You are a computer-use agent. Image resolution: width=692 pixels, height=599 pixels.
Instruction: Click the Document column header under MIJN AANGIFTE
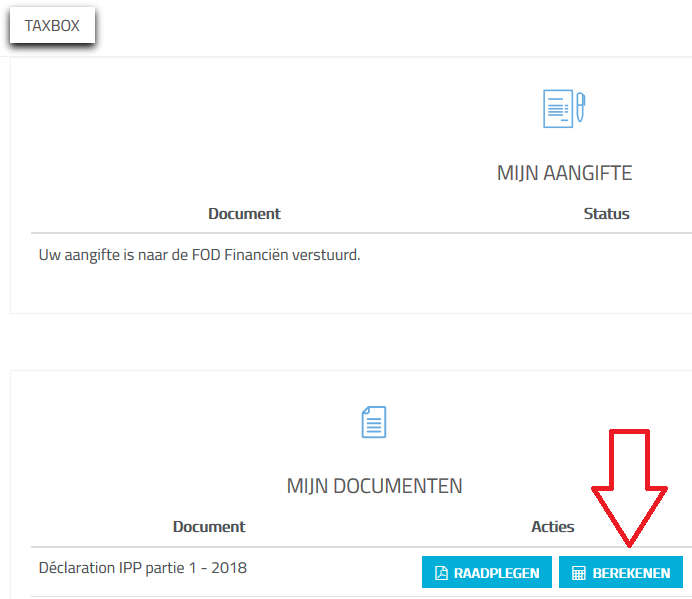tap(244, 214)
